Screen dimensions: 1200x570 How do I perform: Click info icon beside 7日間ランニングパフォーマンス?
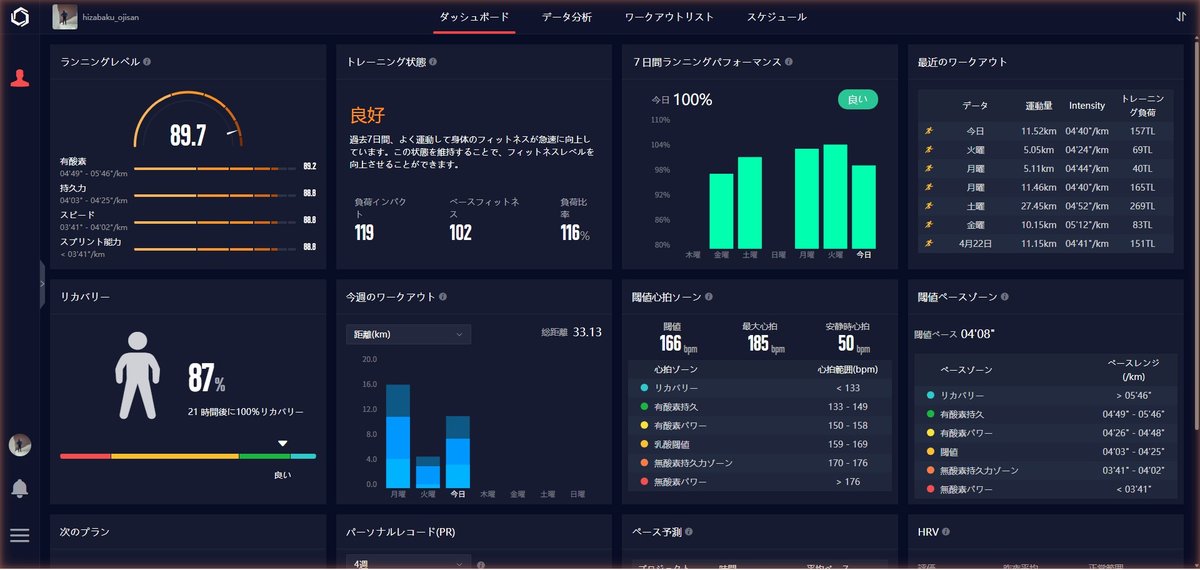pyautogui.click(x=789, y=62)
